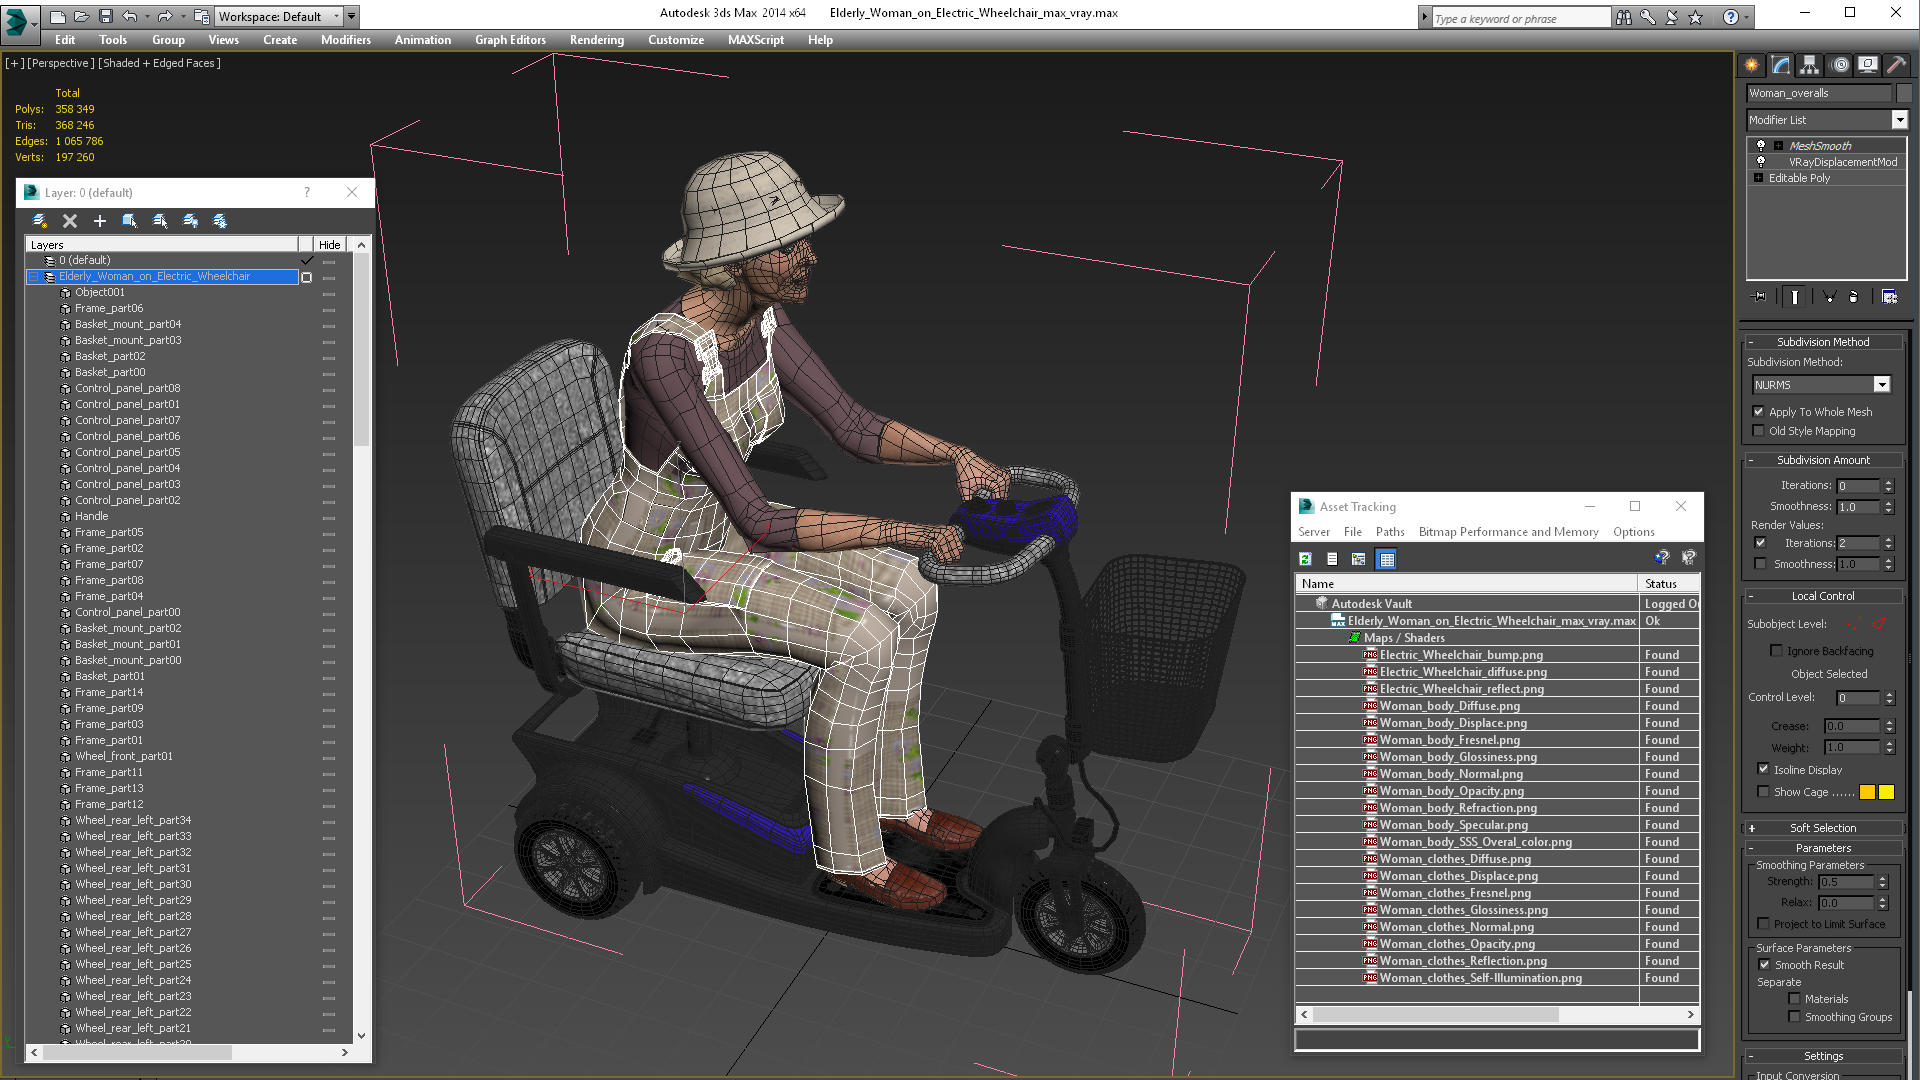
Task: Collapse the Subdivision Amount rollout
Action: (1822, 460)
